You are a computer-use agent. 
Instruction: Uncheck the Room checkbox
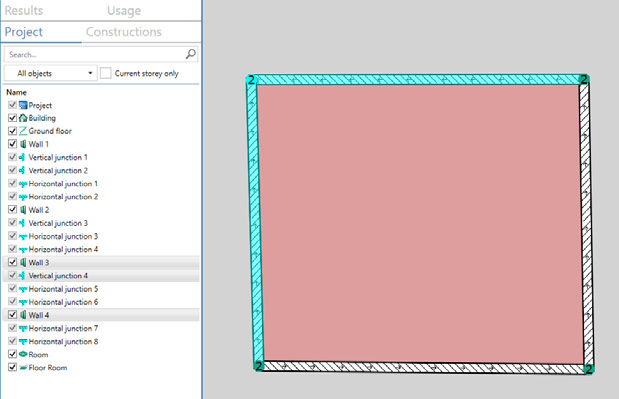[x=12, y=354]
